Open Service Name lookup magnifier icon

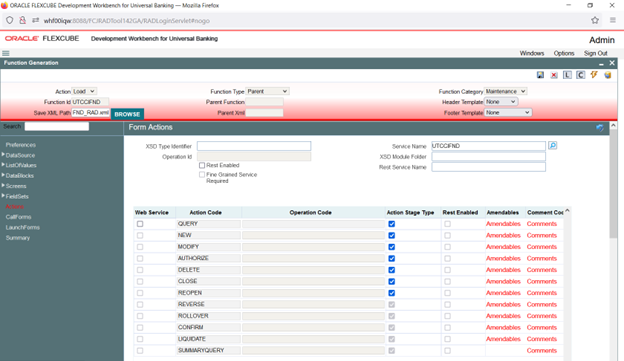coord(552,146)
